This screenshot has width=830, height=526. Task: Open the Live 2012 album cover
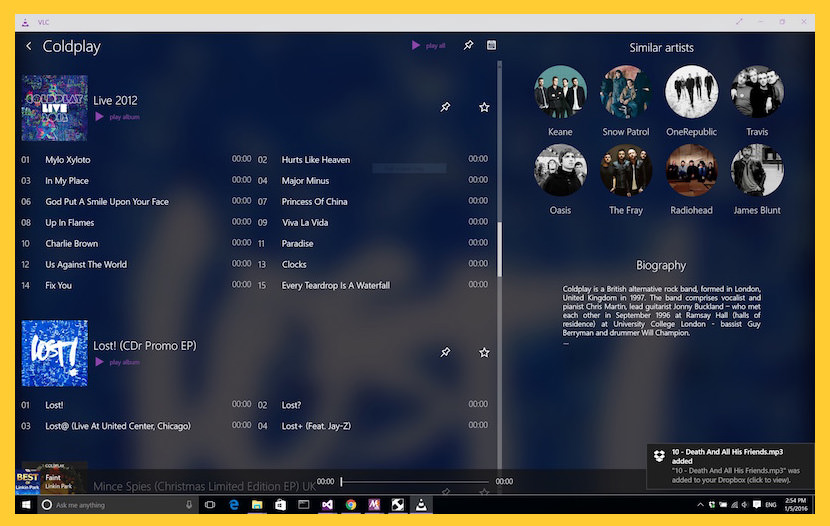(x=55, y=108)
